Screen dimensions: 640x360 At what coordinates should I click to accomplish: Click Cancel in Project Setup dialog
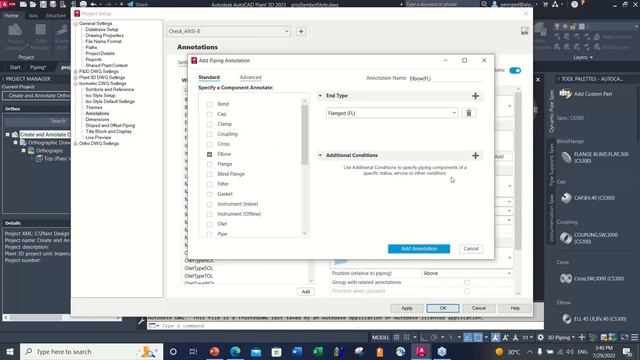tap(479, 308)
